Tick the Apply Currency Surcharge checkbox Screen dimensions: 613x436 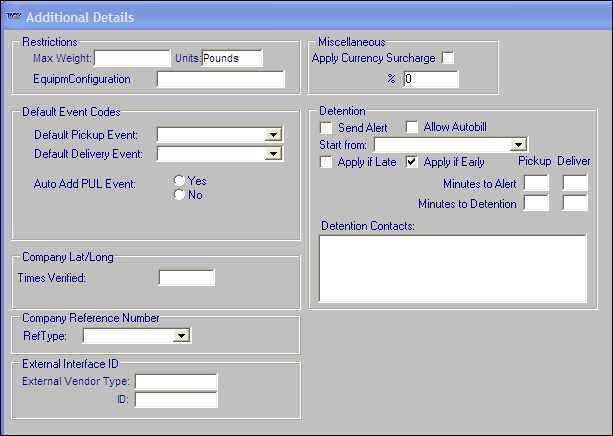click(x=449, y=59)
